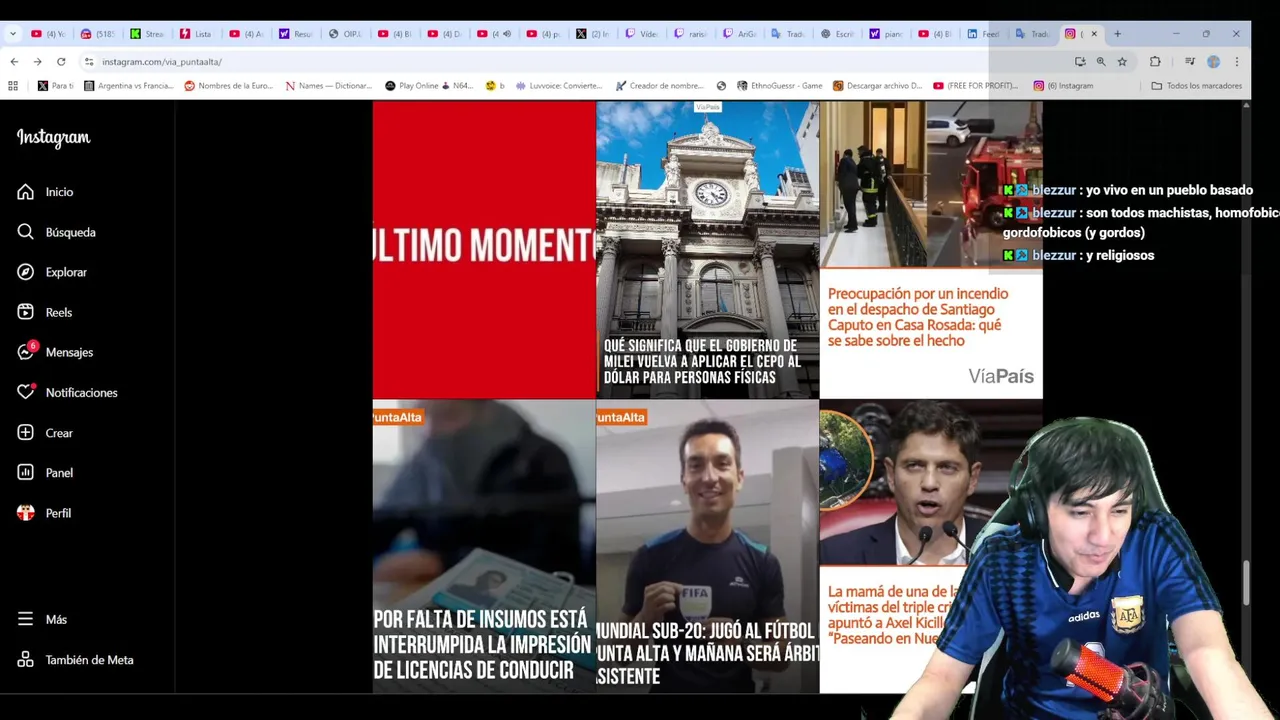Reload the Instagram page
The width and height of the screenshot is (1280, 720).
[61, 61]
